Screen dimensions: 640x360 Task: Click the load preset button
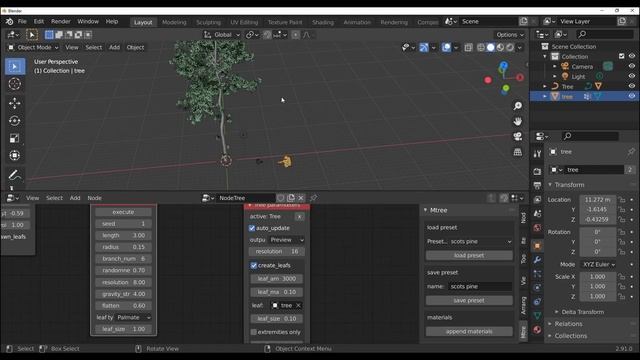click(469, 256)
